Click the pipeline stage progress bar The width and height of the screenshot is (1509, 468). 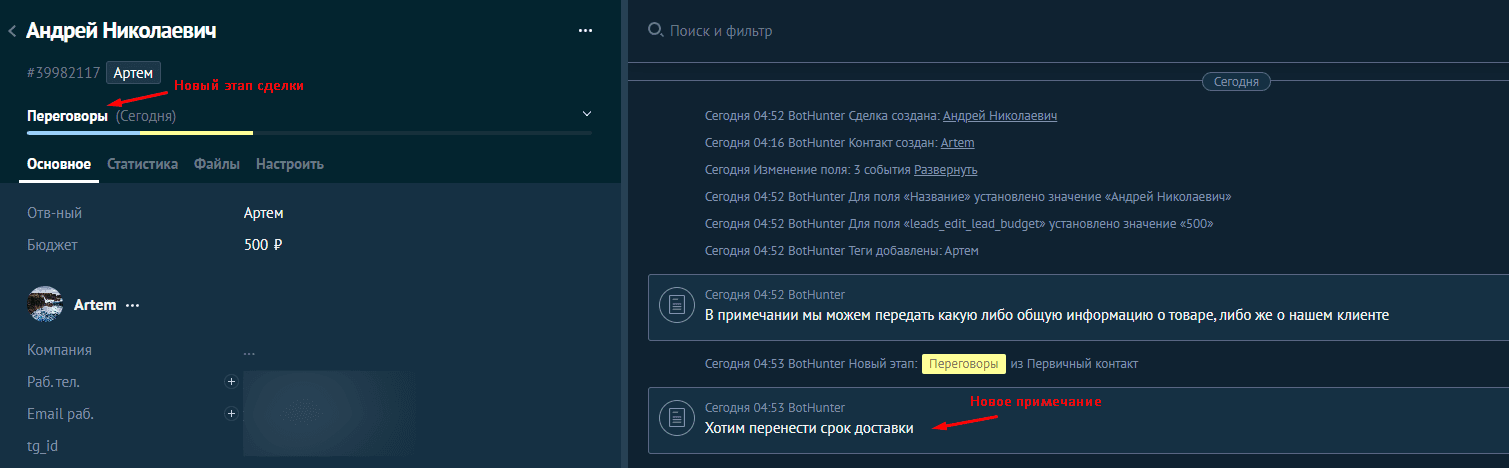(x=309, y=132)
